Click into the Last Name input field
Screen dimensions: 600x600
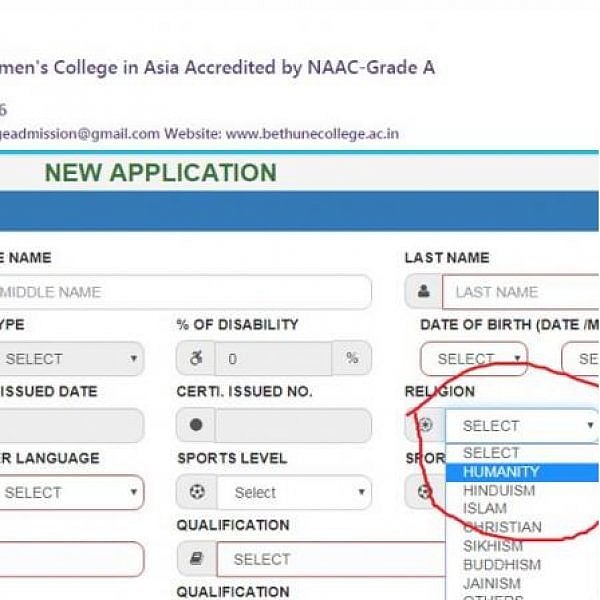click(520, 292)
